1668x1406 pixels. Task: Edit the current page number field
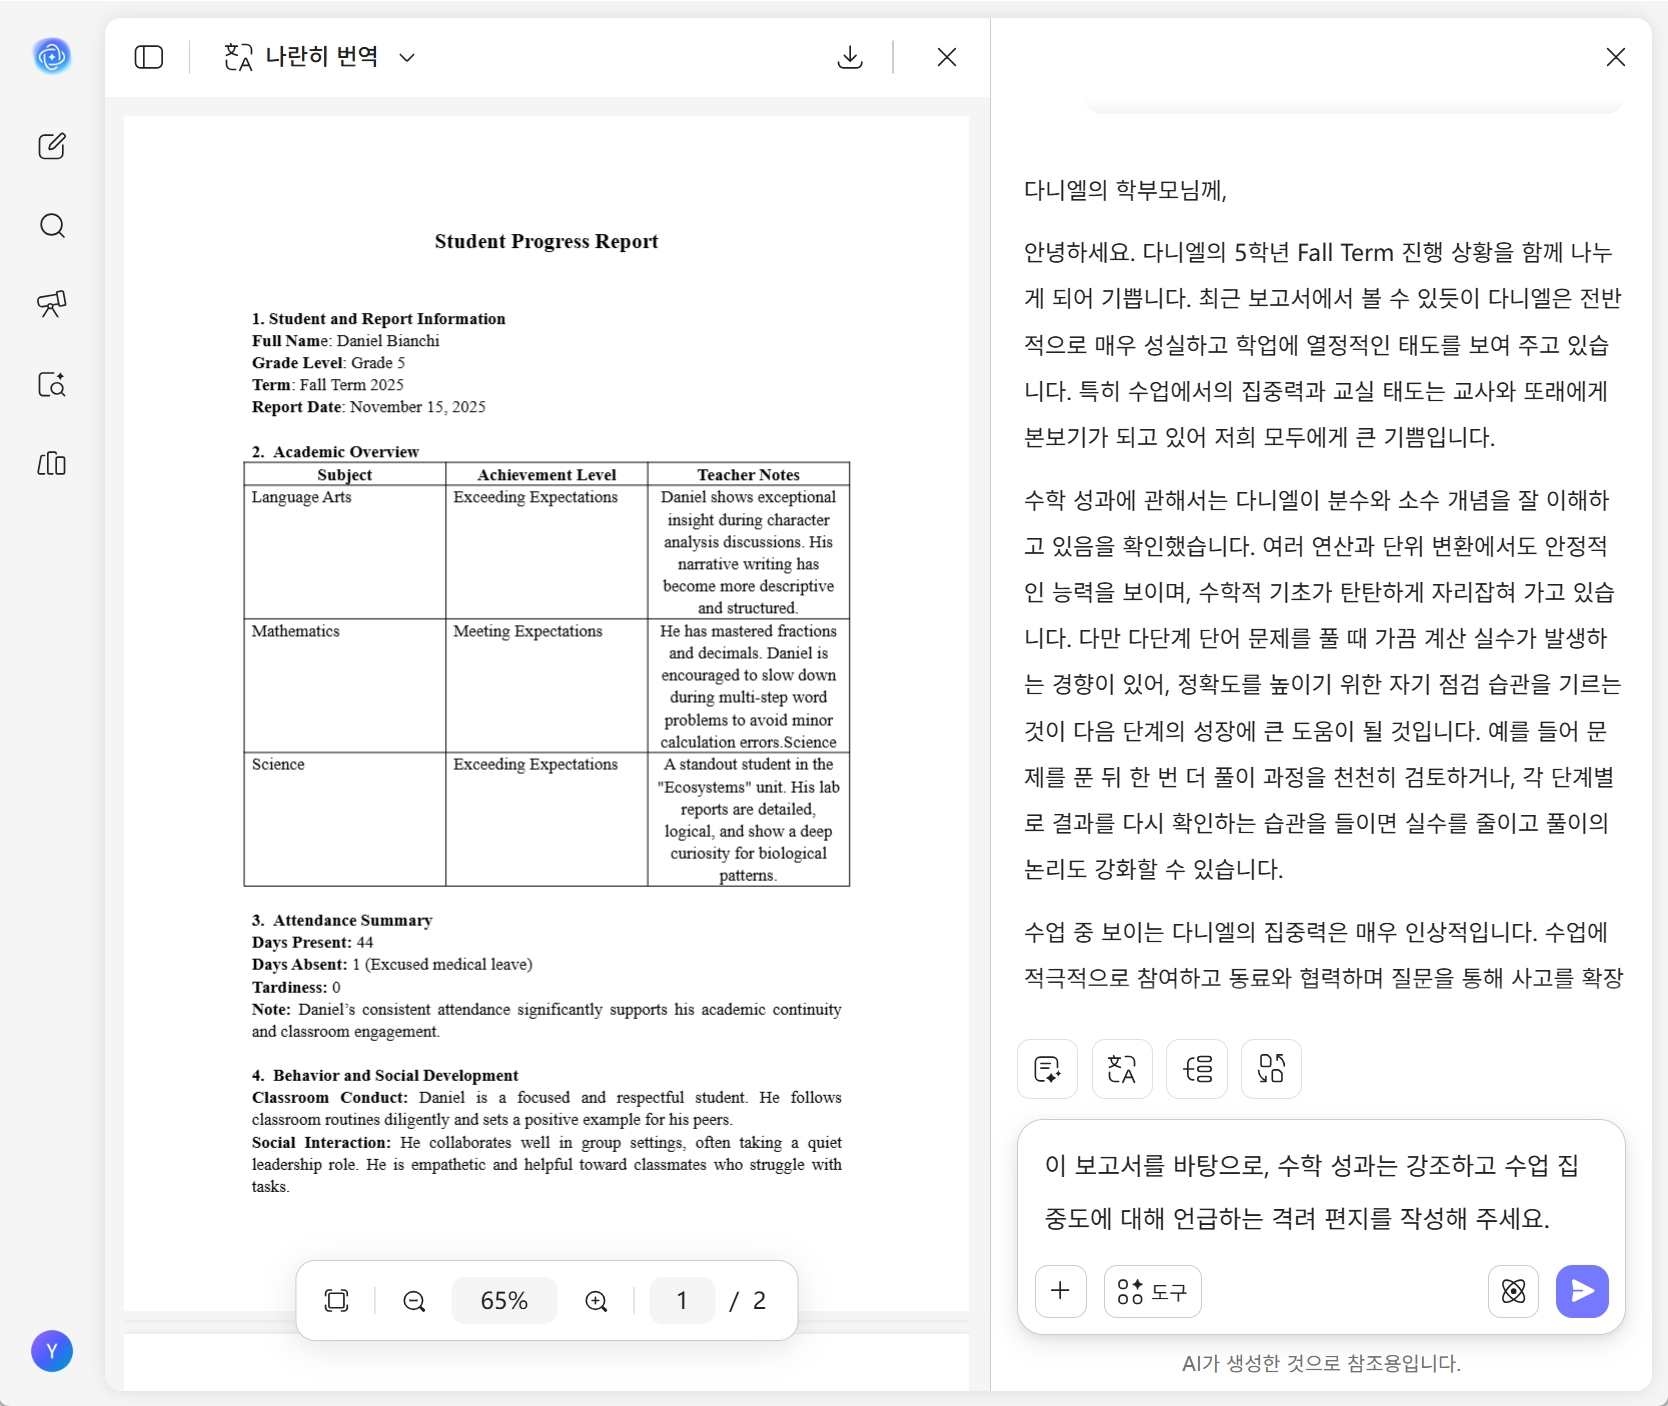[x=682, y=1301]
